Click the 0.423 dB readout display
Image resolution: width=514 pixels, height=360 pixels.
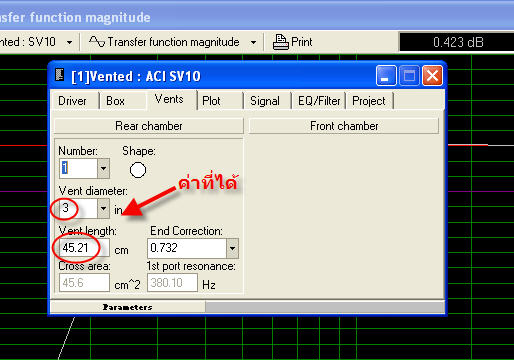457,42
